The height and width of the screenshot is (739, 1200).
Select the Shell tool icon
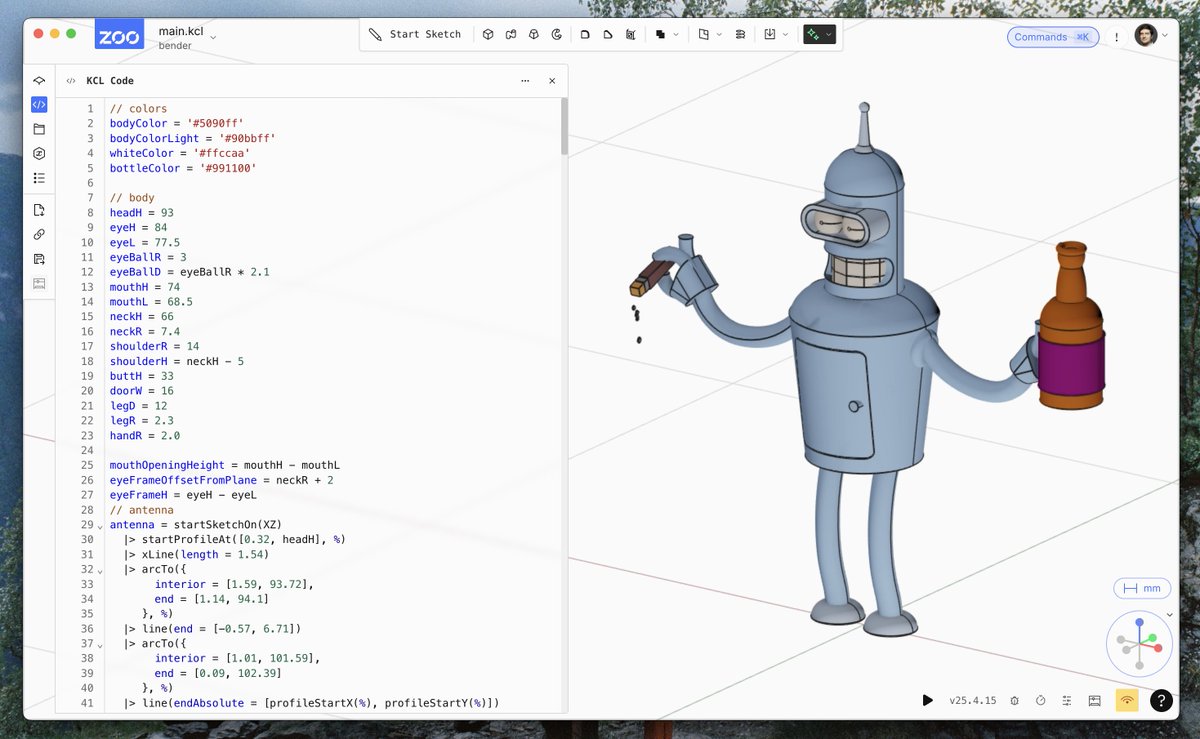pyautogui.click(x=630, y=34)
